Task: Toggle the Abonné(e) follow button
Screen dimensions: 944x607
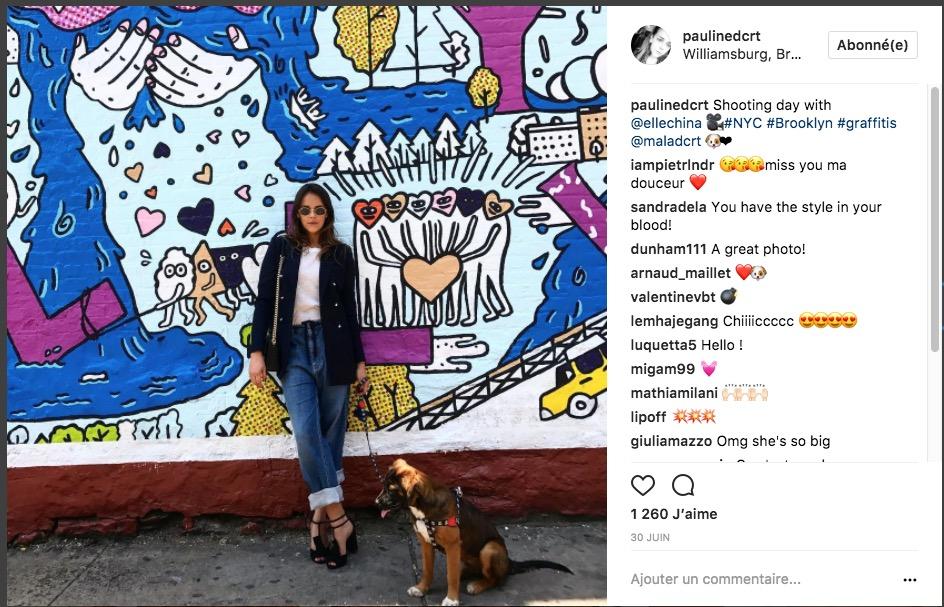Action: 872,45
